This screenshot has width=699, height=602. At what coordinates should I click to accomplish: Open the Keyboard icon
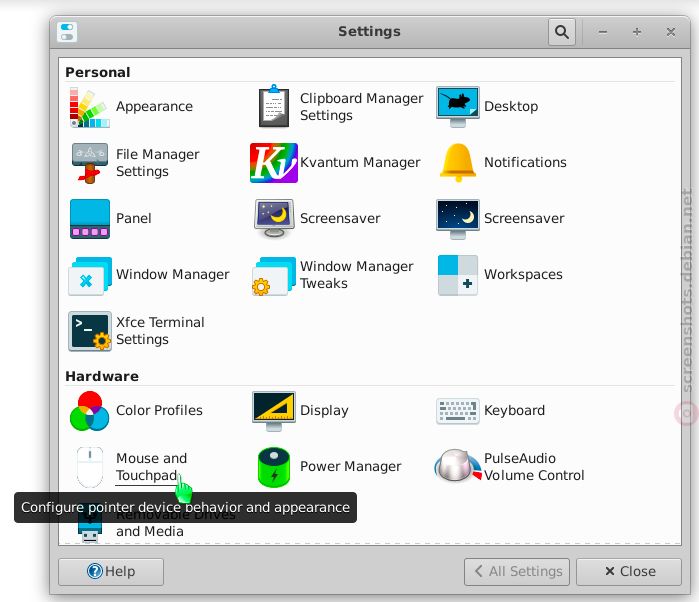tap(458, 411)
